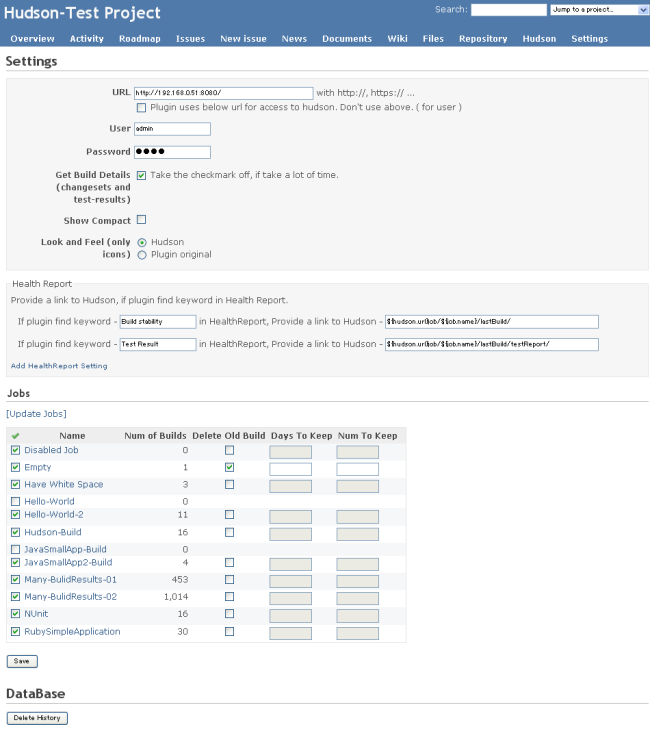Screen dimensions: 650x729
Task: Open the Overview tab
Action: pyautogui.click(x=33, y=39)
